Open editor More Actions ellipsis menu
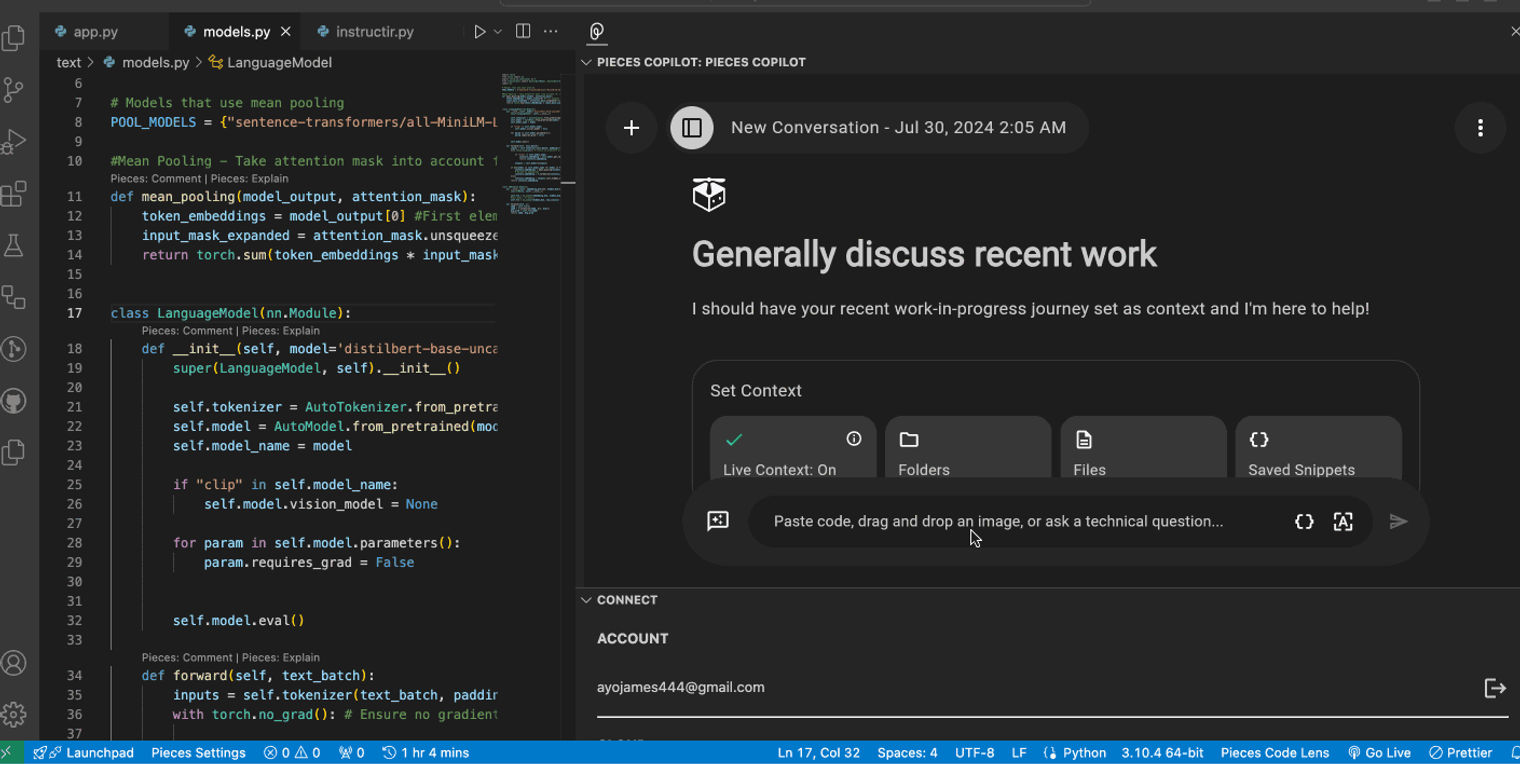Viewport: 1520px width, 764px height. coord(551,32)
